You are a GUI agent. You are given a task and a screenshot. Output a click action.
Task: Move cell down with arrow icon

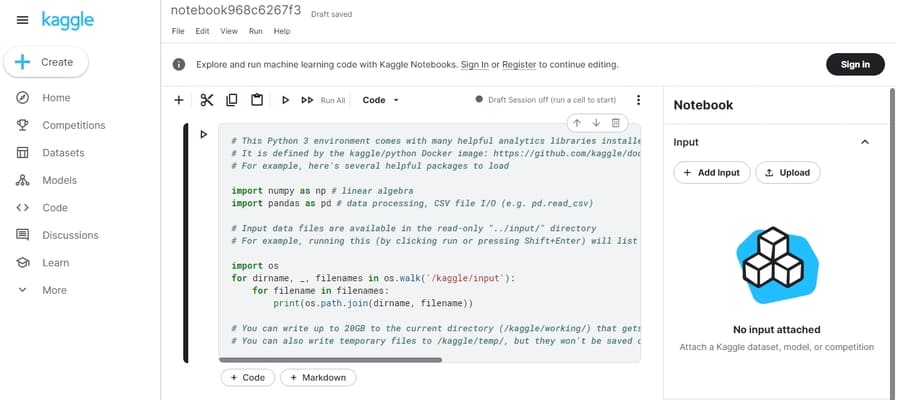click(596, 123)
